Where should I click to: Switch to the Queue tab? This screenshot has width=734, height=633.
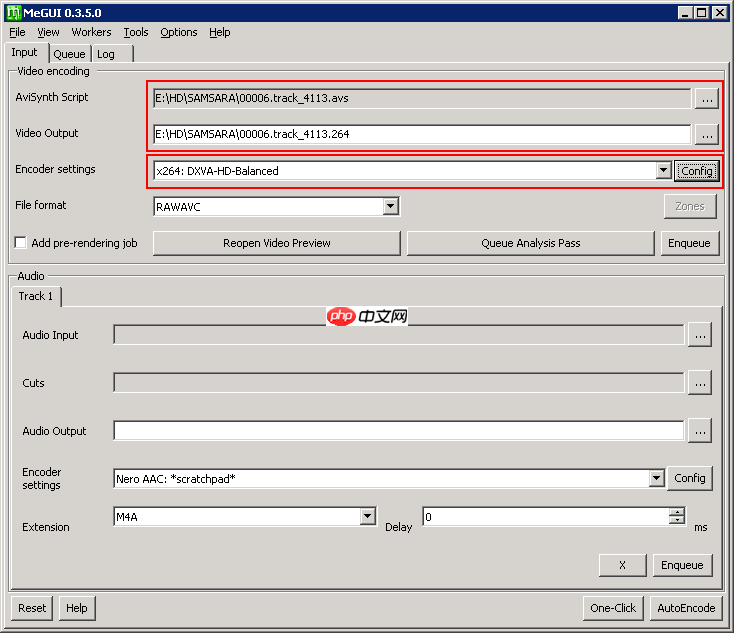69,54
